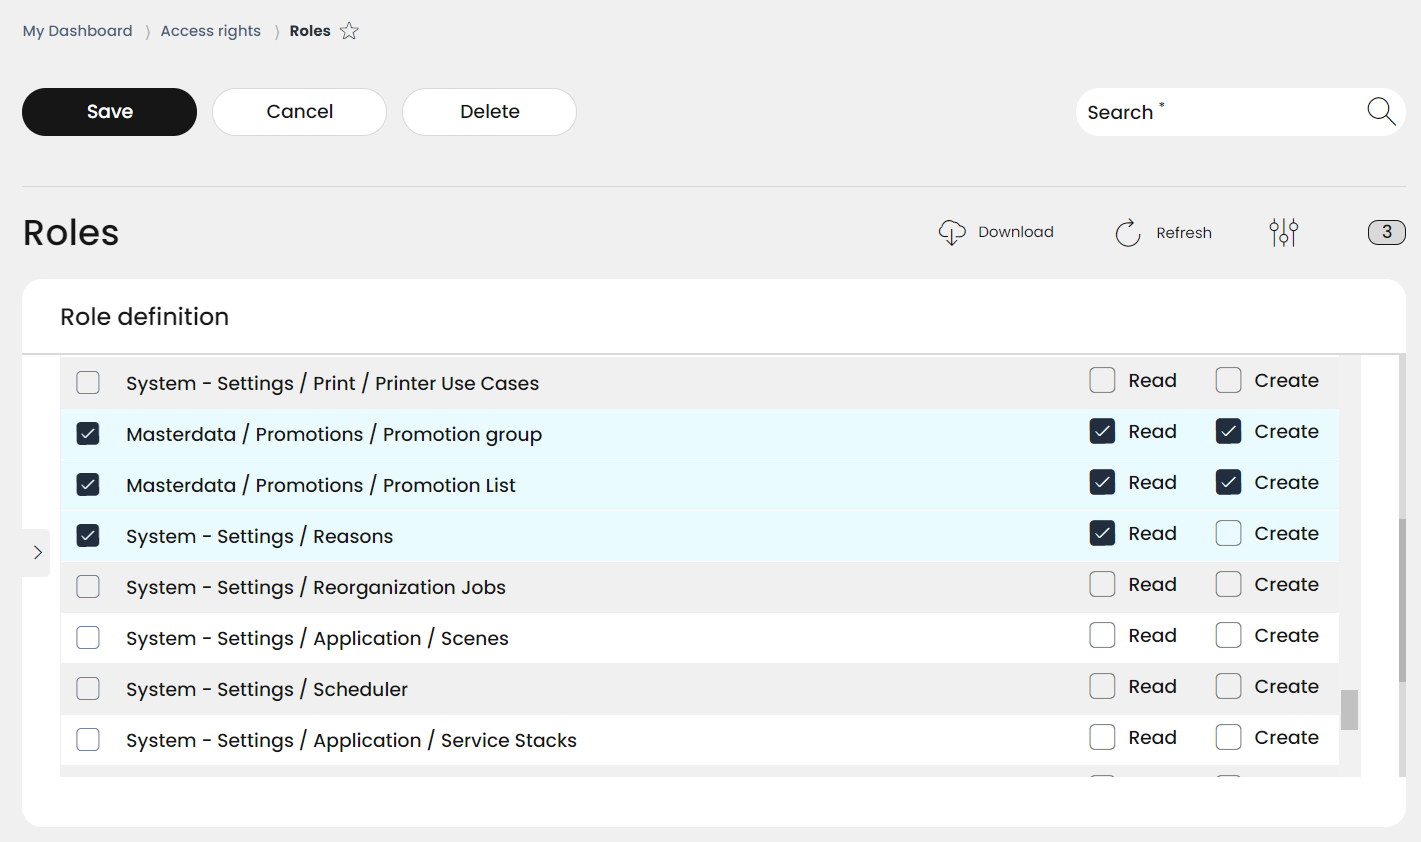Click the role list scrollbar thumb
Screen dimensions: 1421x842
tap(1349, 710)
